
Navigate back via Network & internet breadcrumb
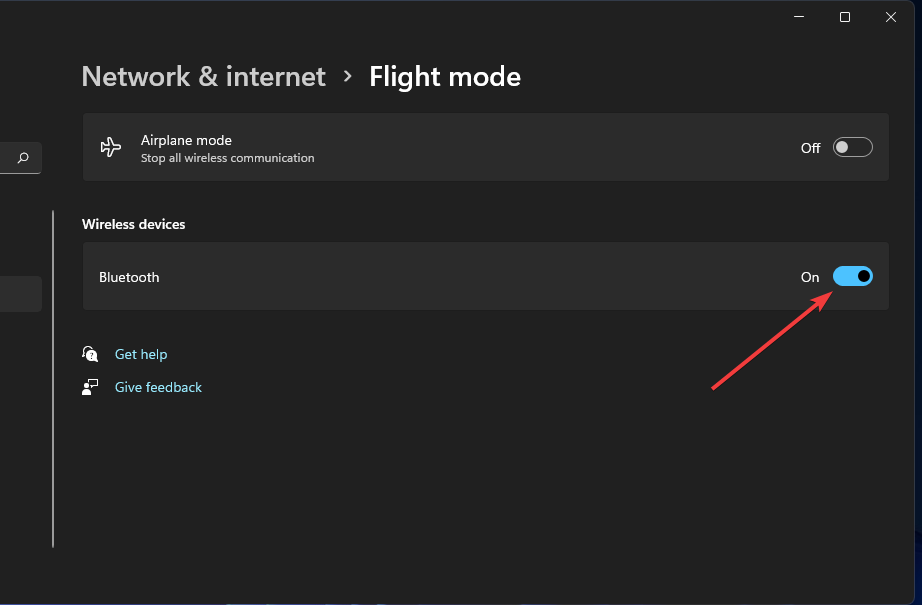coord(203,76)
